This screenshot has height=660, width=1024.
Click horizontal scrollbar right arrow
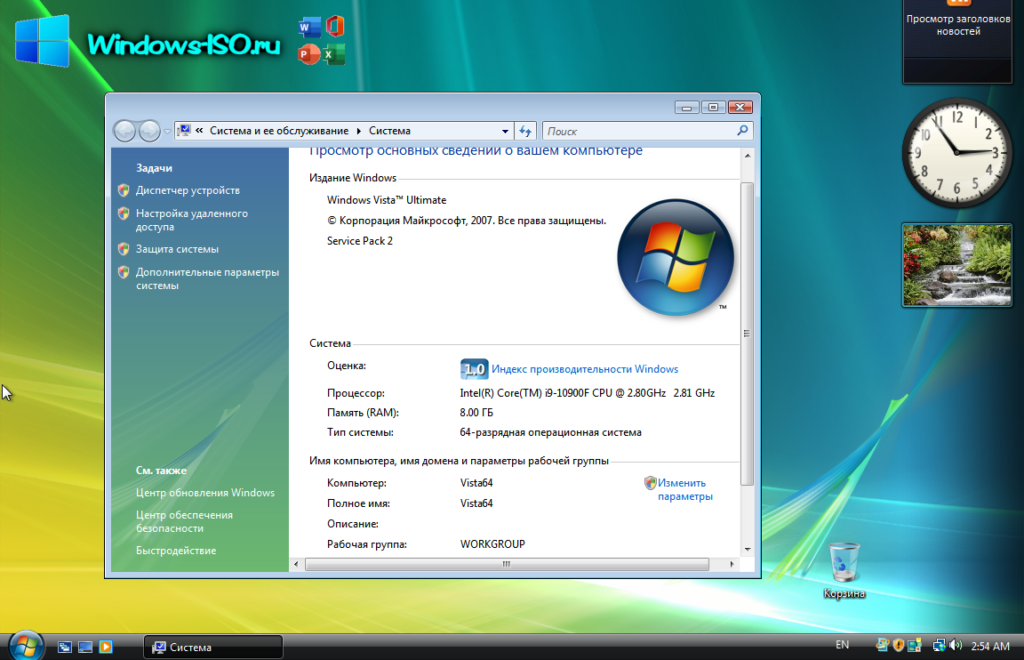pos(731,564)
